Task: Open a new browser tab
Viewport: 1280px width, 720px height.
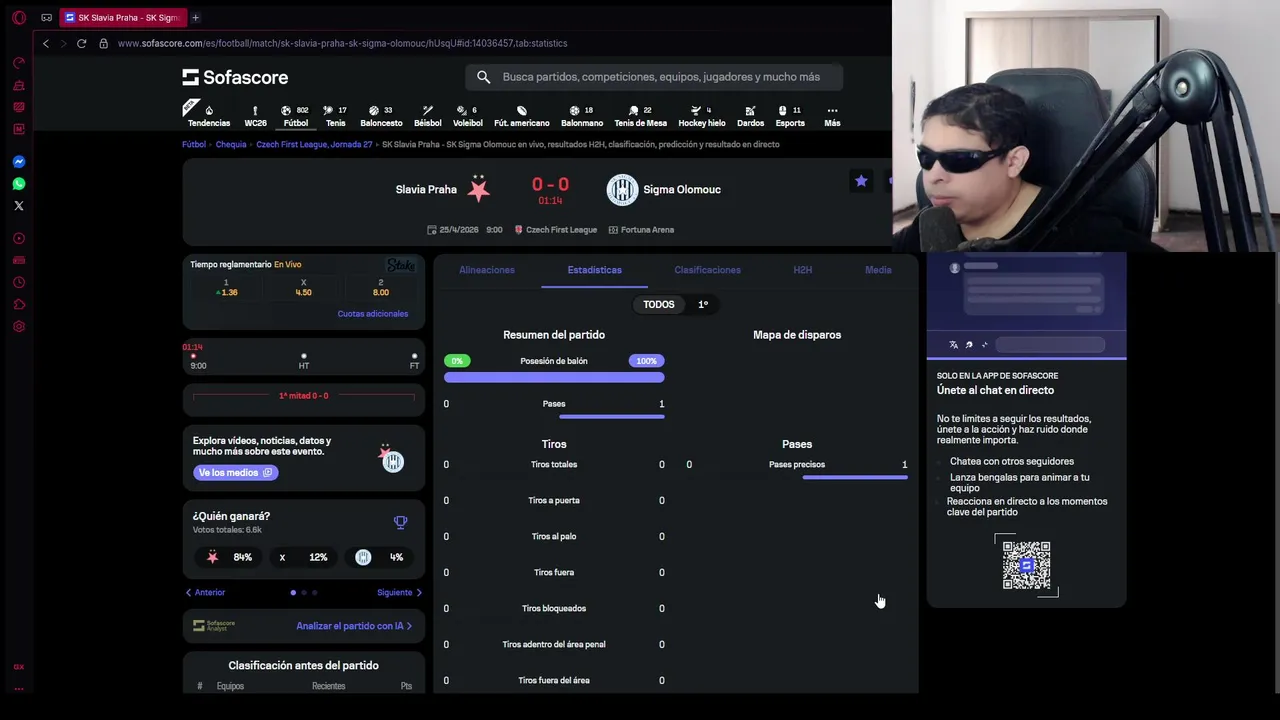Action: pyautogui.click(x=195, y=17)
